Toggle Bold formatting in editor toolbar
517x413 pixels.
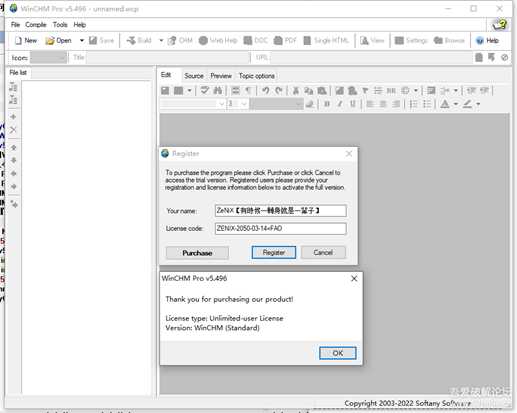click(327, 104)
